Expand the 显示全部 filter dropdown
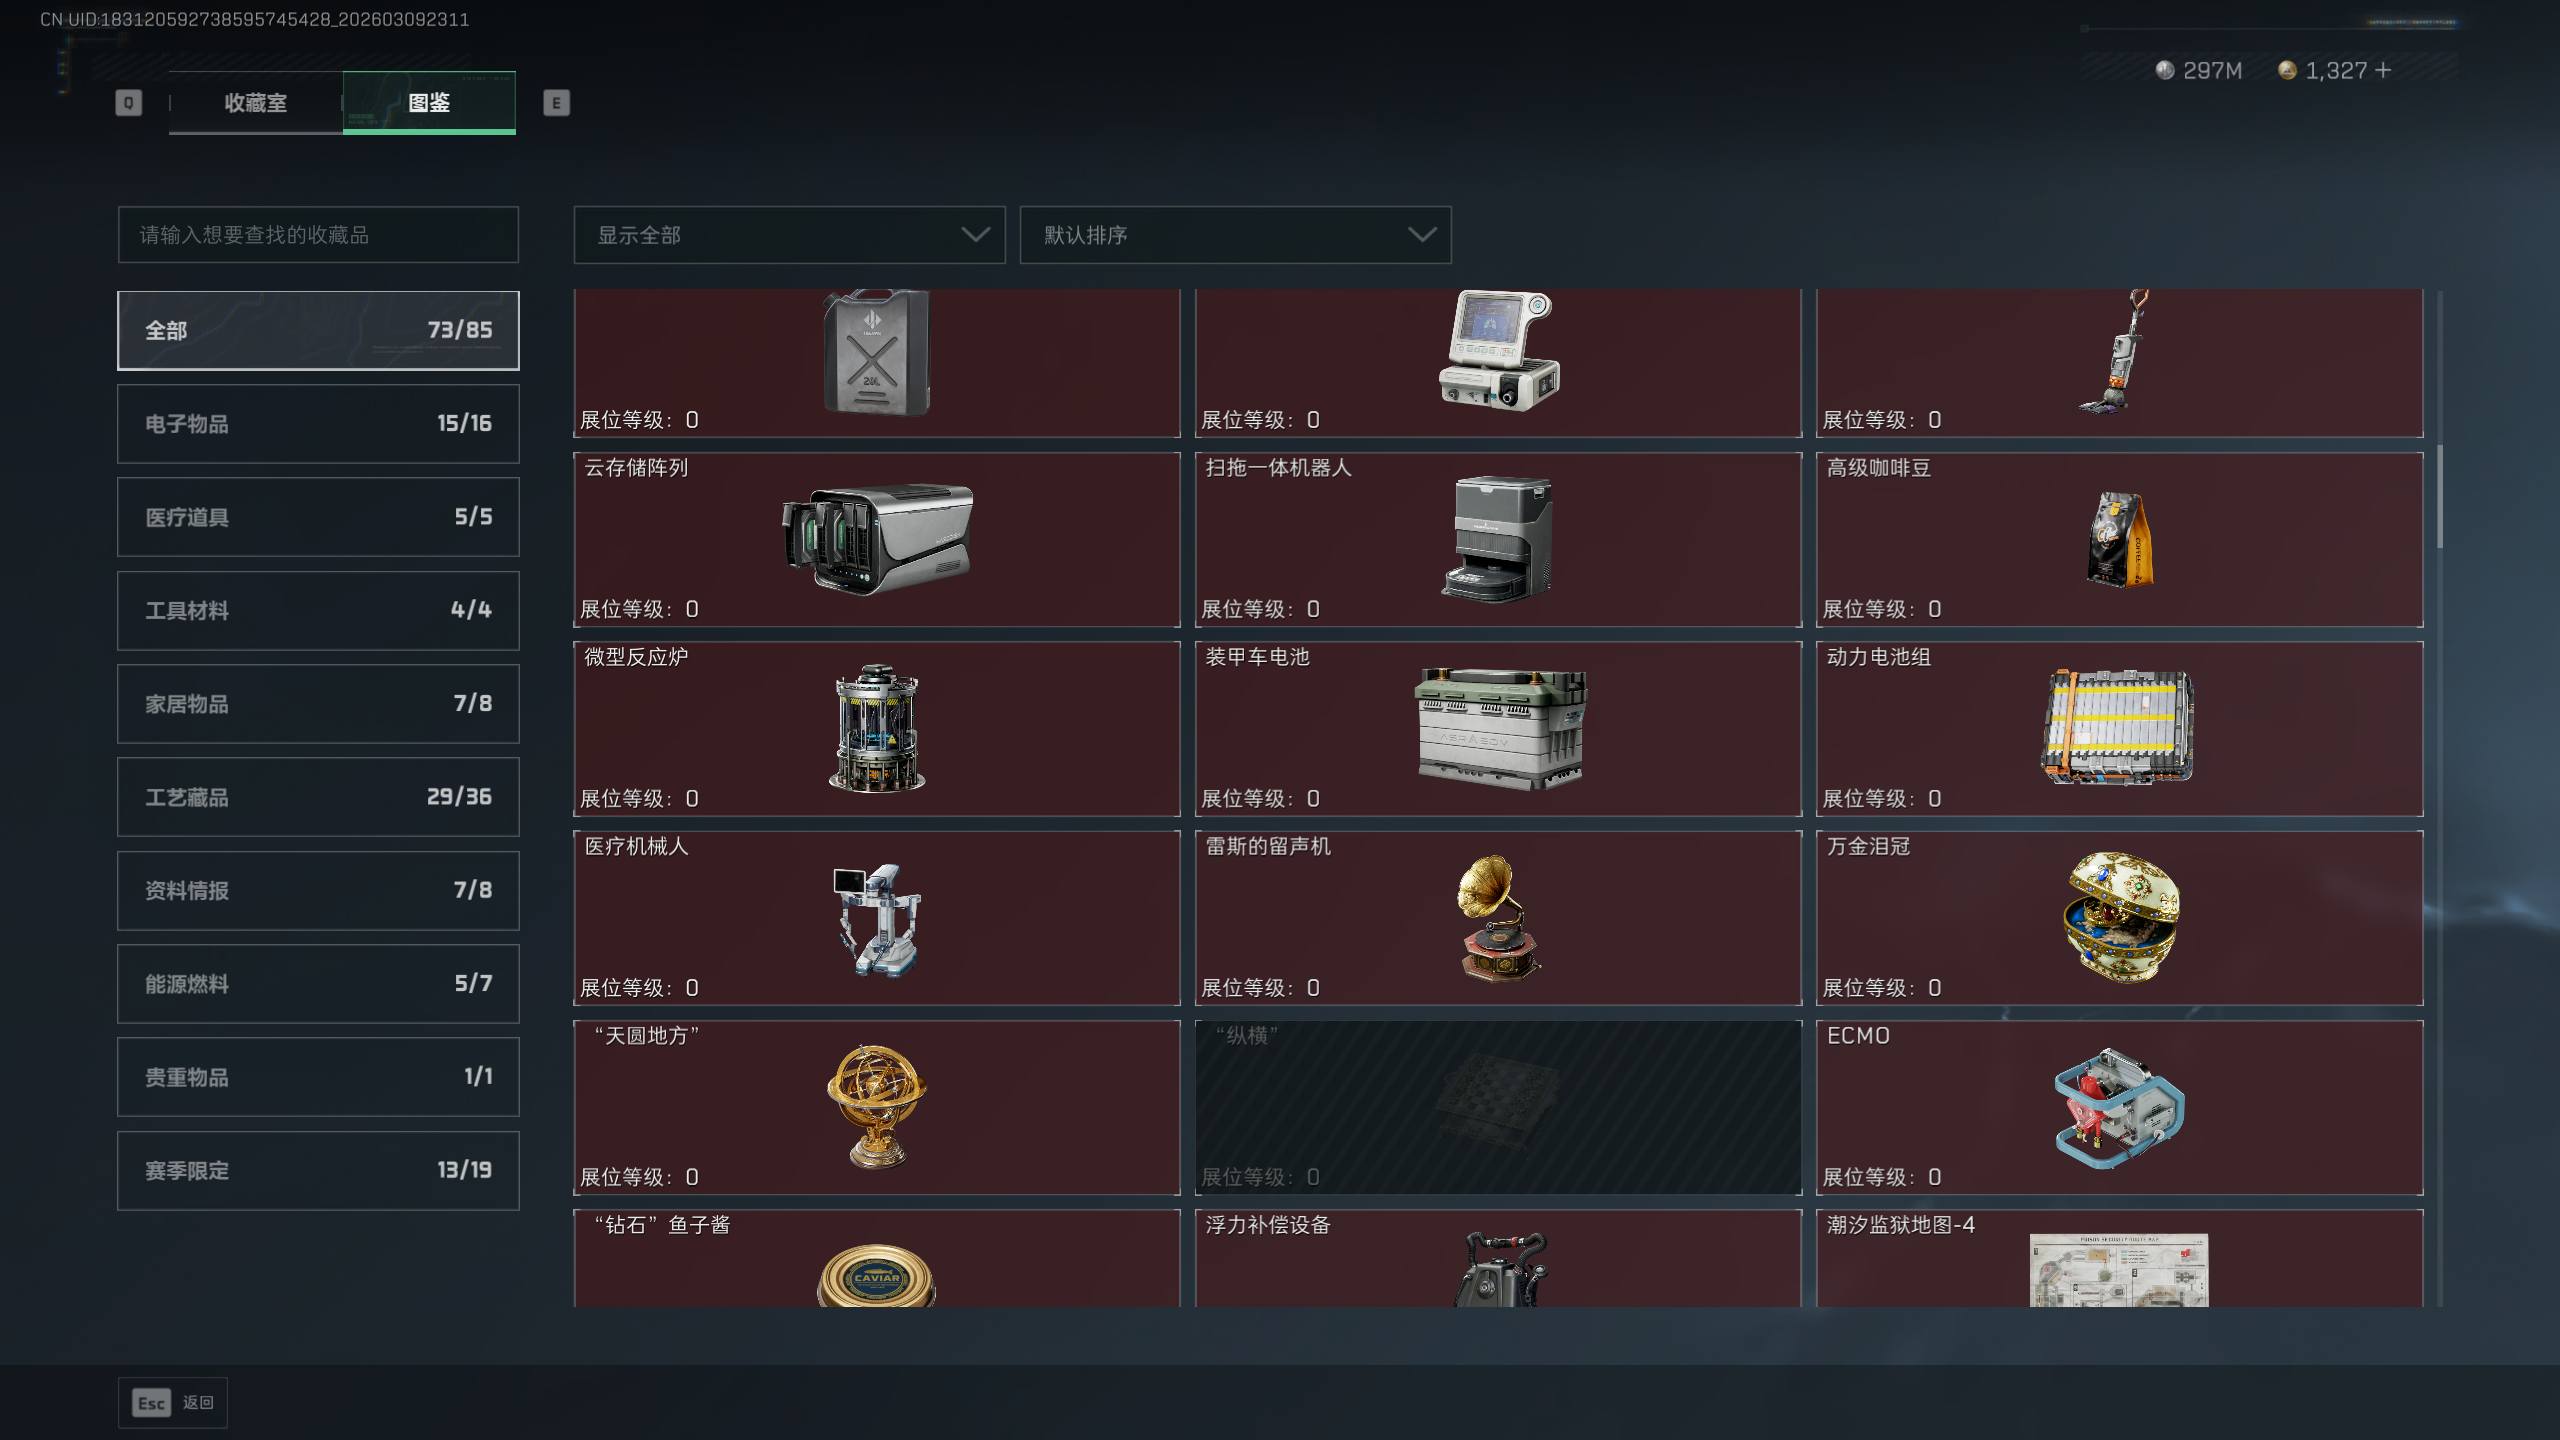The height and width of the screenshot is (1440, 2560). tap(789, 235)
